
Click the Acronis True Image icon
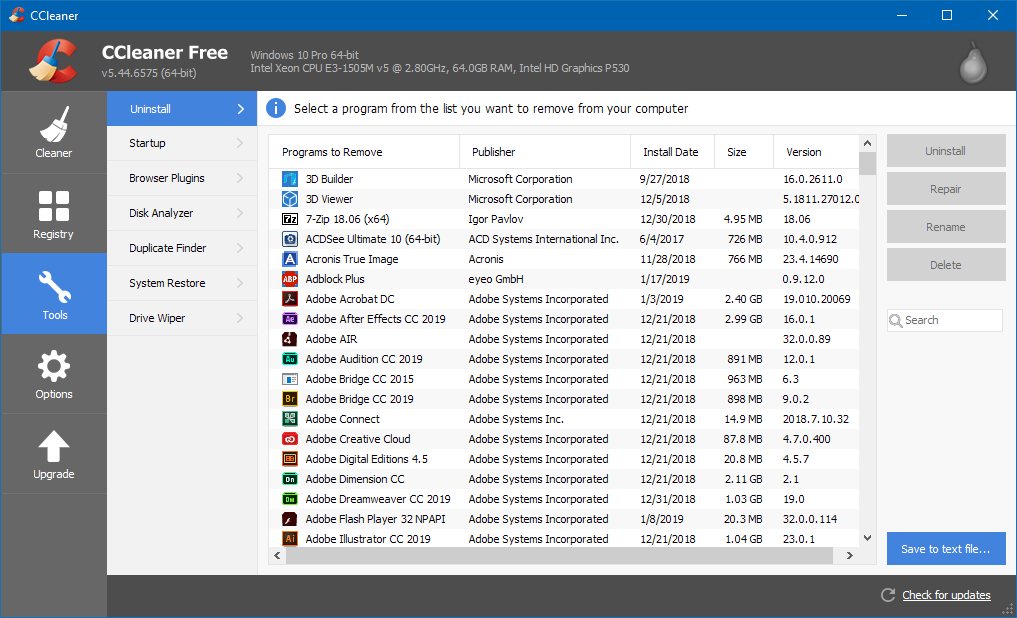(x=290, y=259)
